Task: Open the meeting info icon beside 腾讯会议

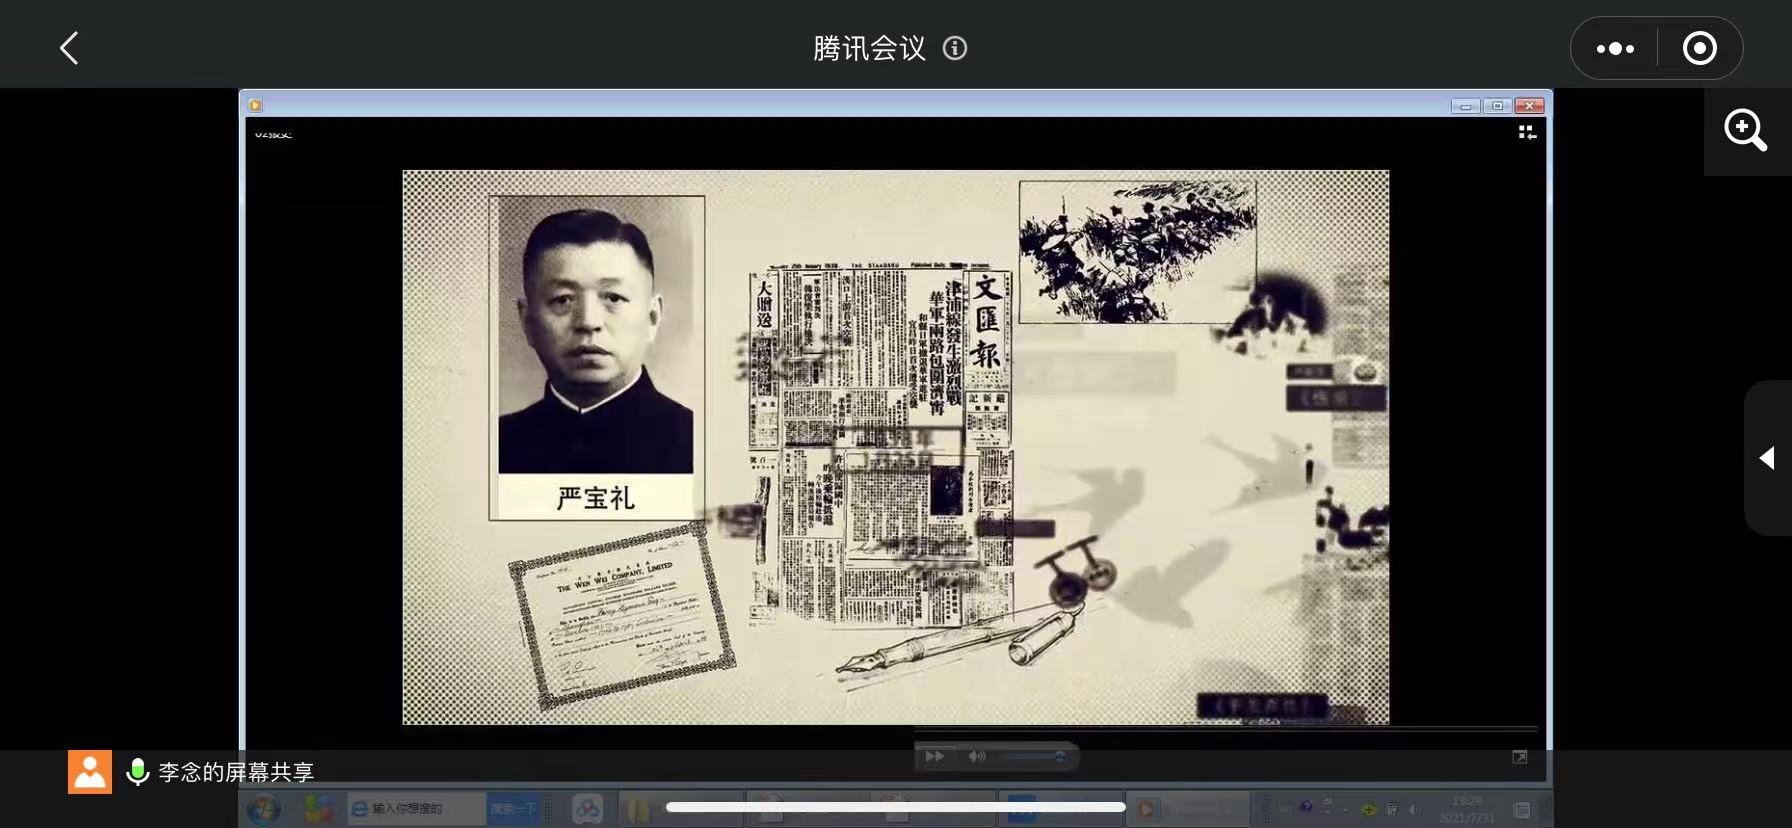Action: (x=955, y=48)
